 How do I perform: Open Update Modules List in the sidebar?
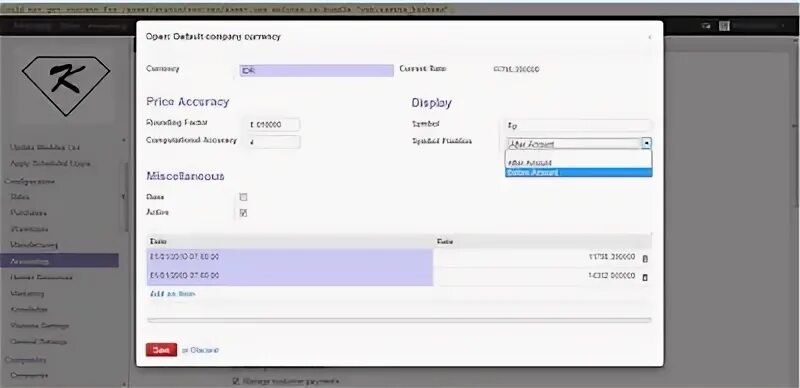(x=45, y=148)
